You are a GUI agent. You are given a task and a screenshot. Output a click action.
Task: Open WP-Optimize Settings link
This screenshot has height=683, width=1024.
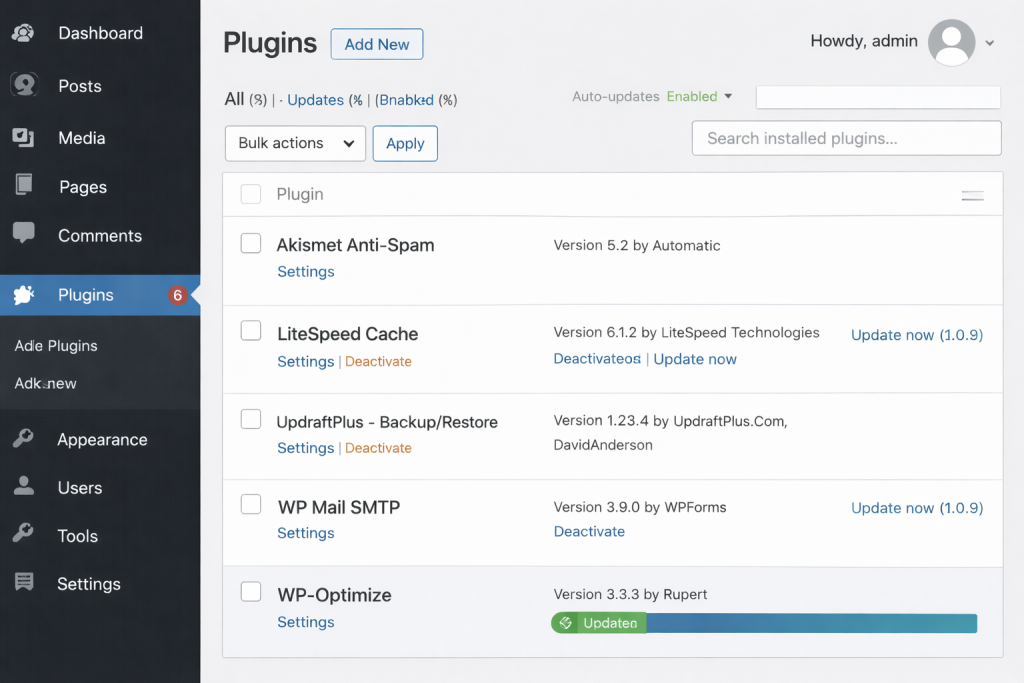coord(306,622)
